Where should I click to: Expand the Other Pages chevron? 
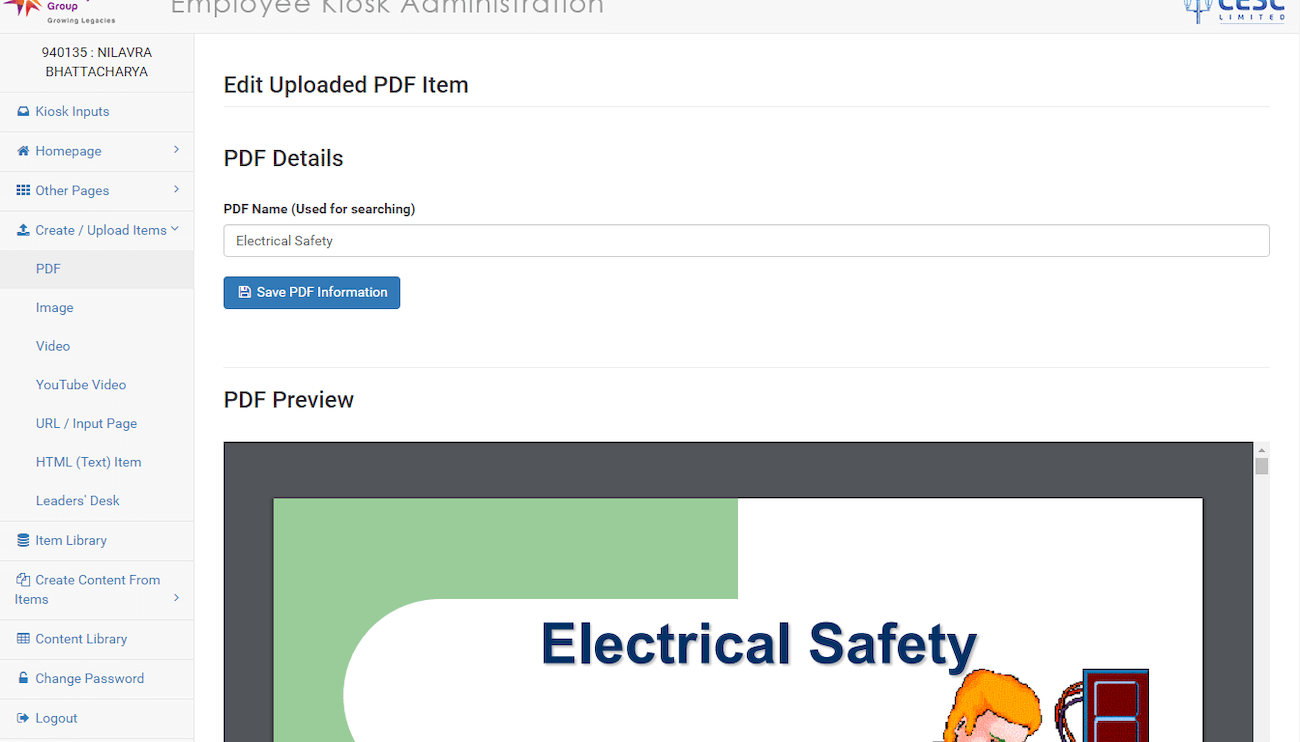click(x=176, y=189)
